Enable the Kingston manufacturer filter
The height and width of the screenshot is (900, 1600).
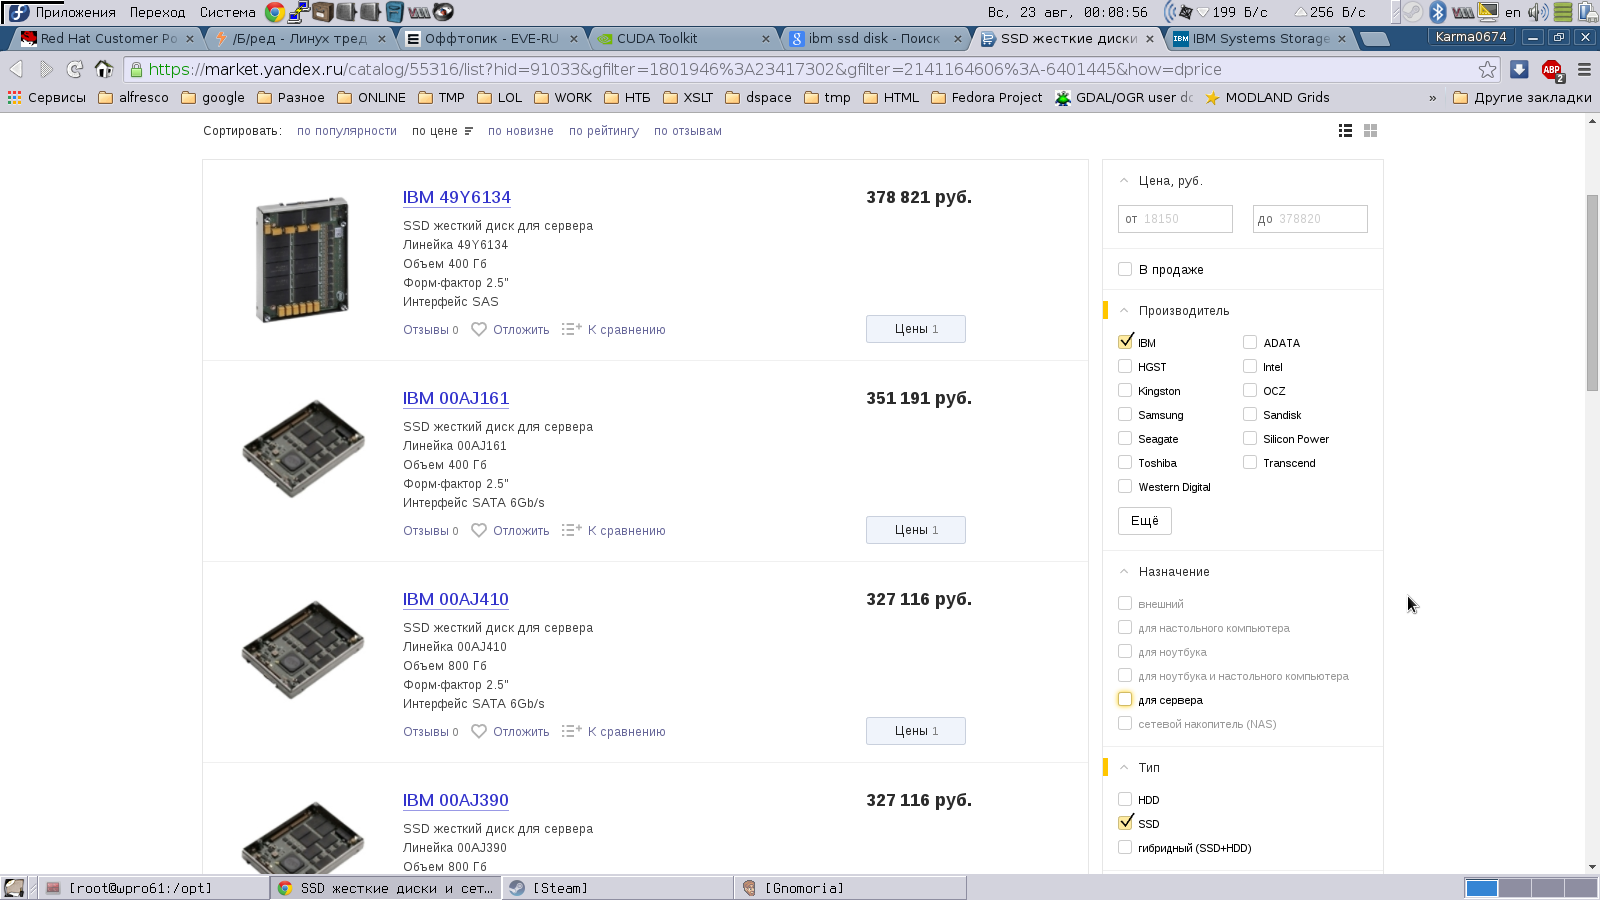(x=1125, y=390)
